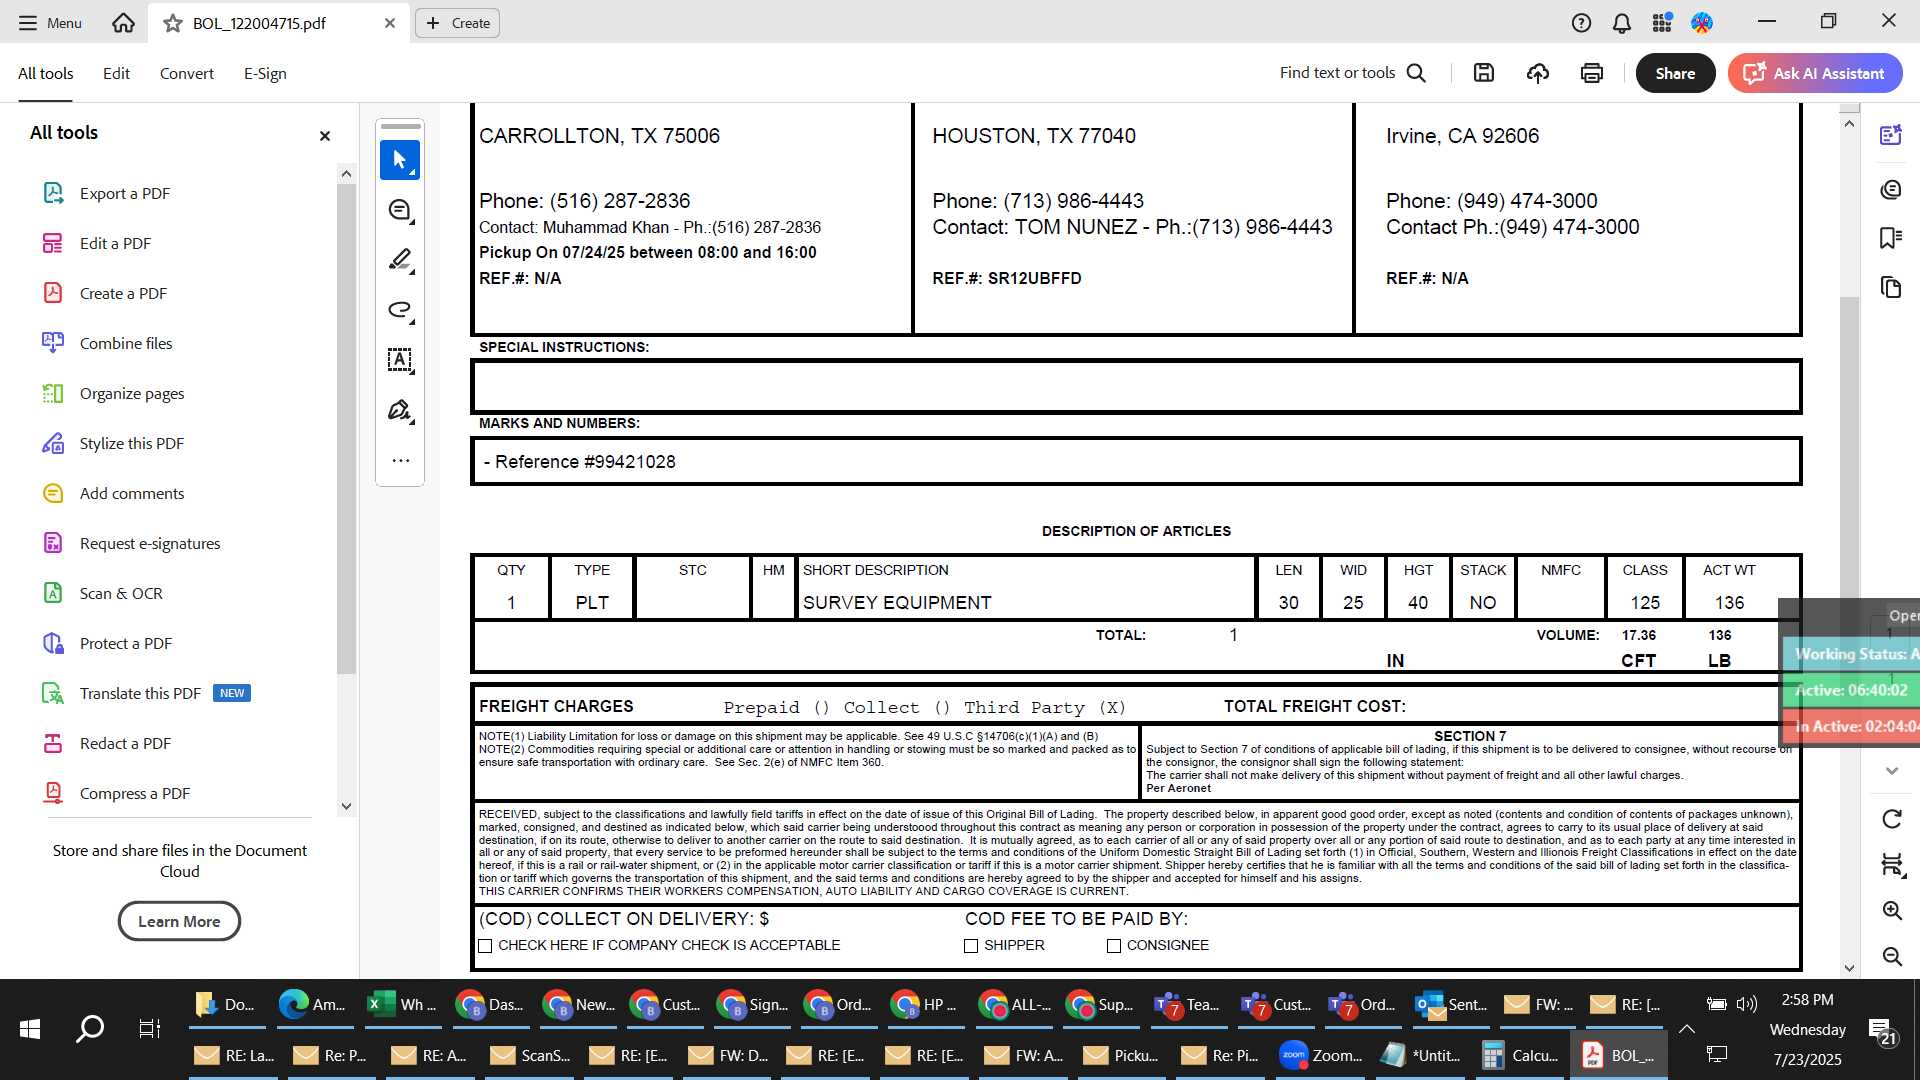Click the Share button

pyautogui.click(x=1675, y=73)
